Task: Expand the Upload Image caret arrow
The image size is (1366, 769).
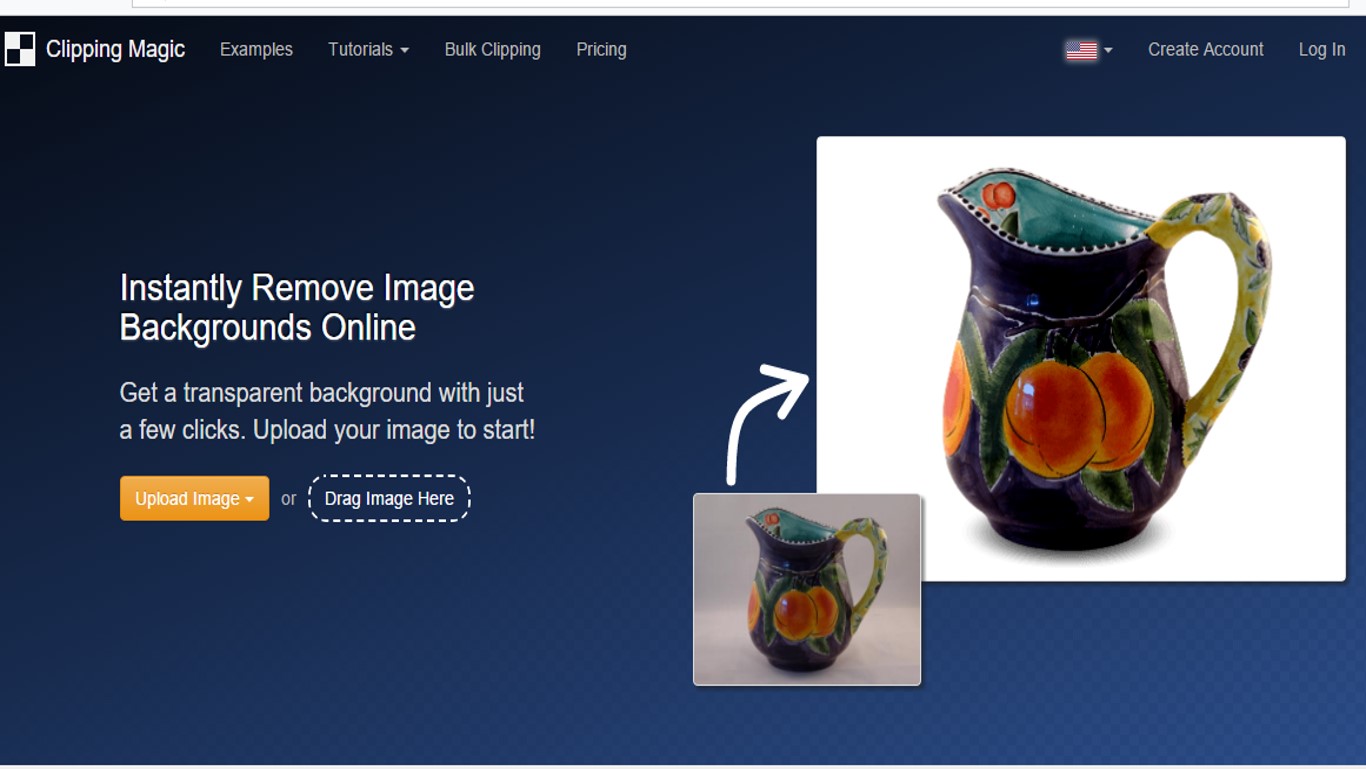Action: (249, 500)
